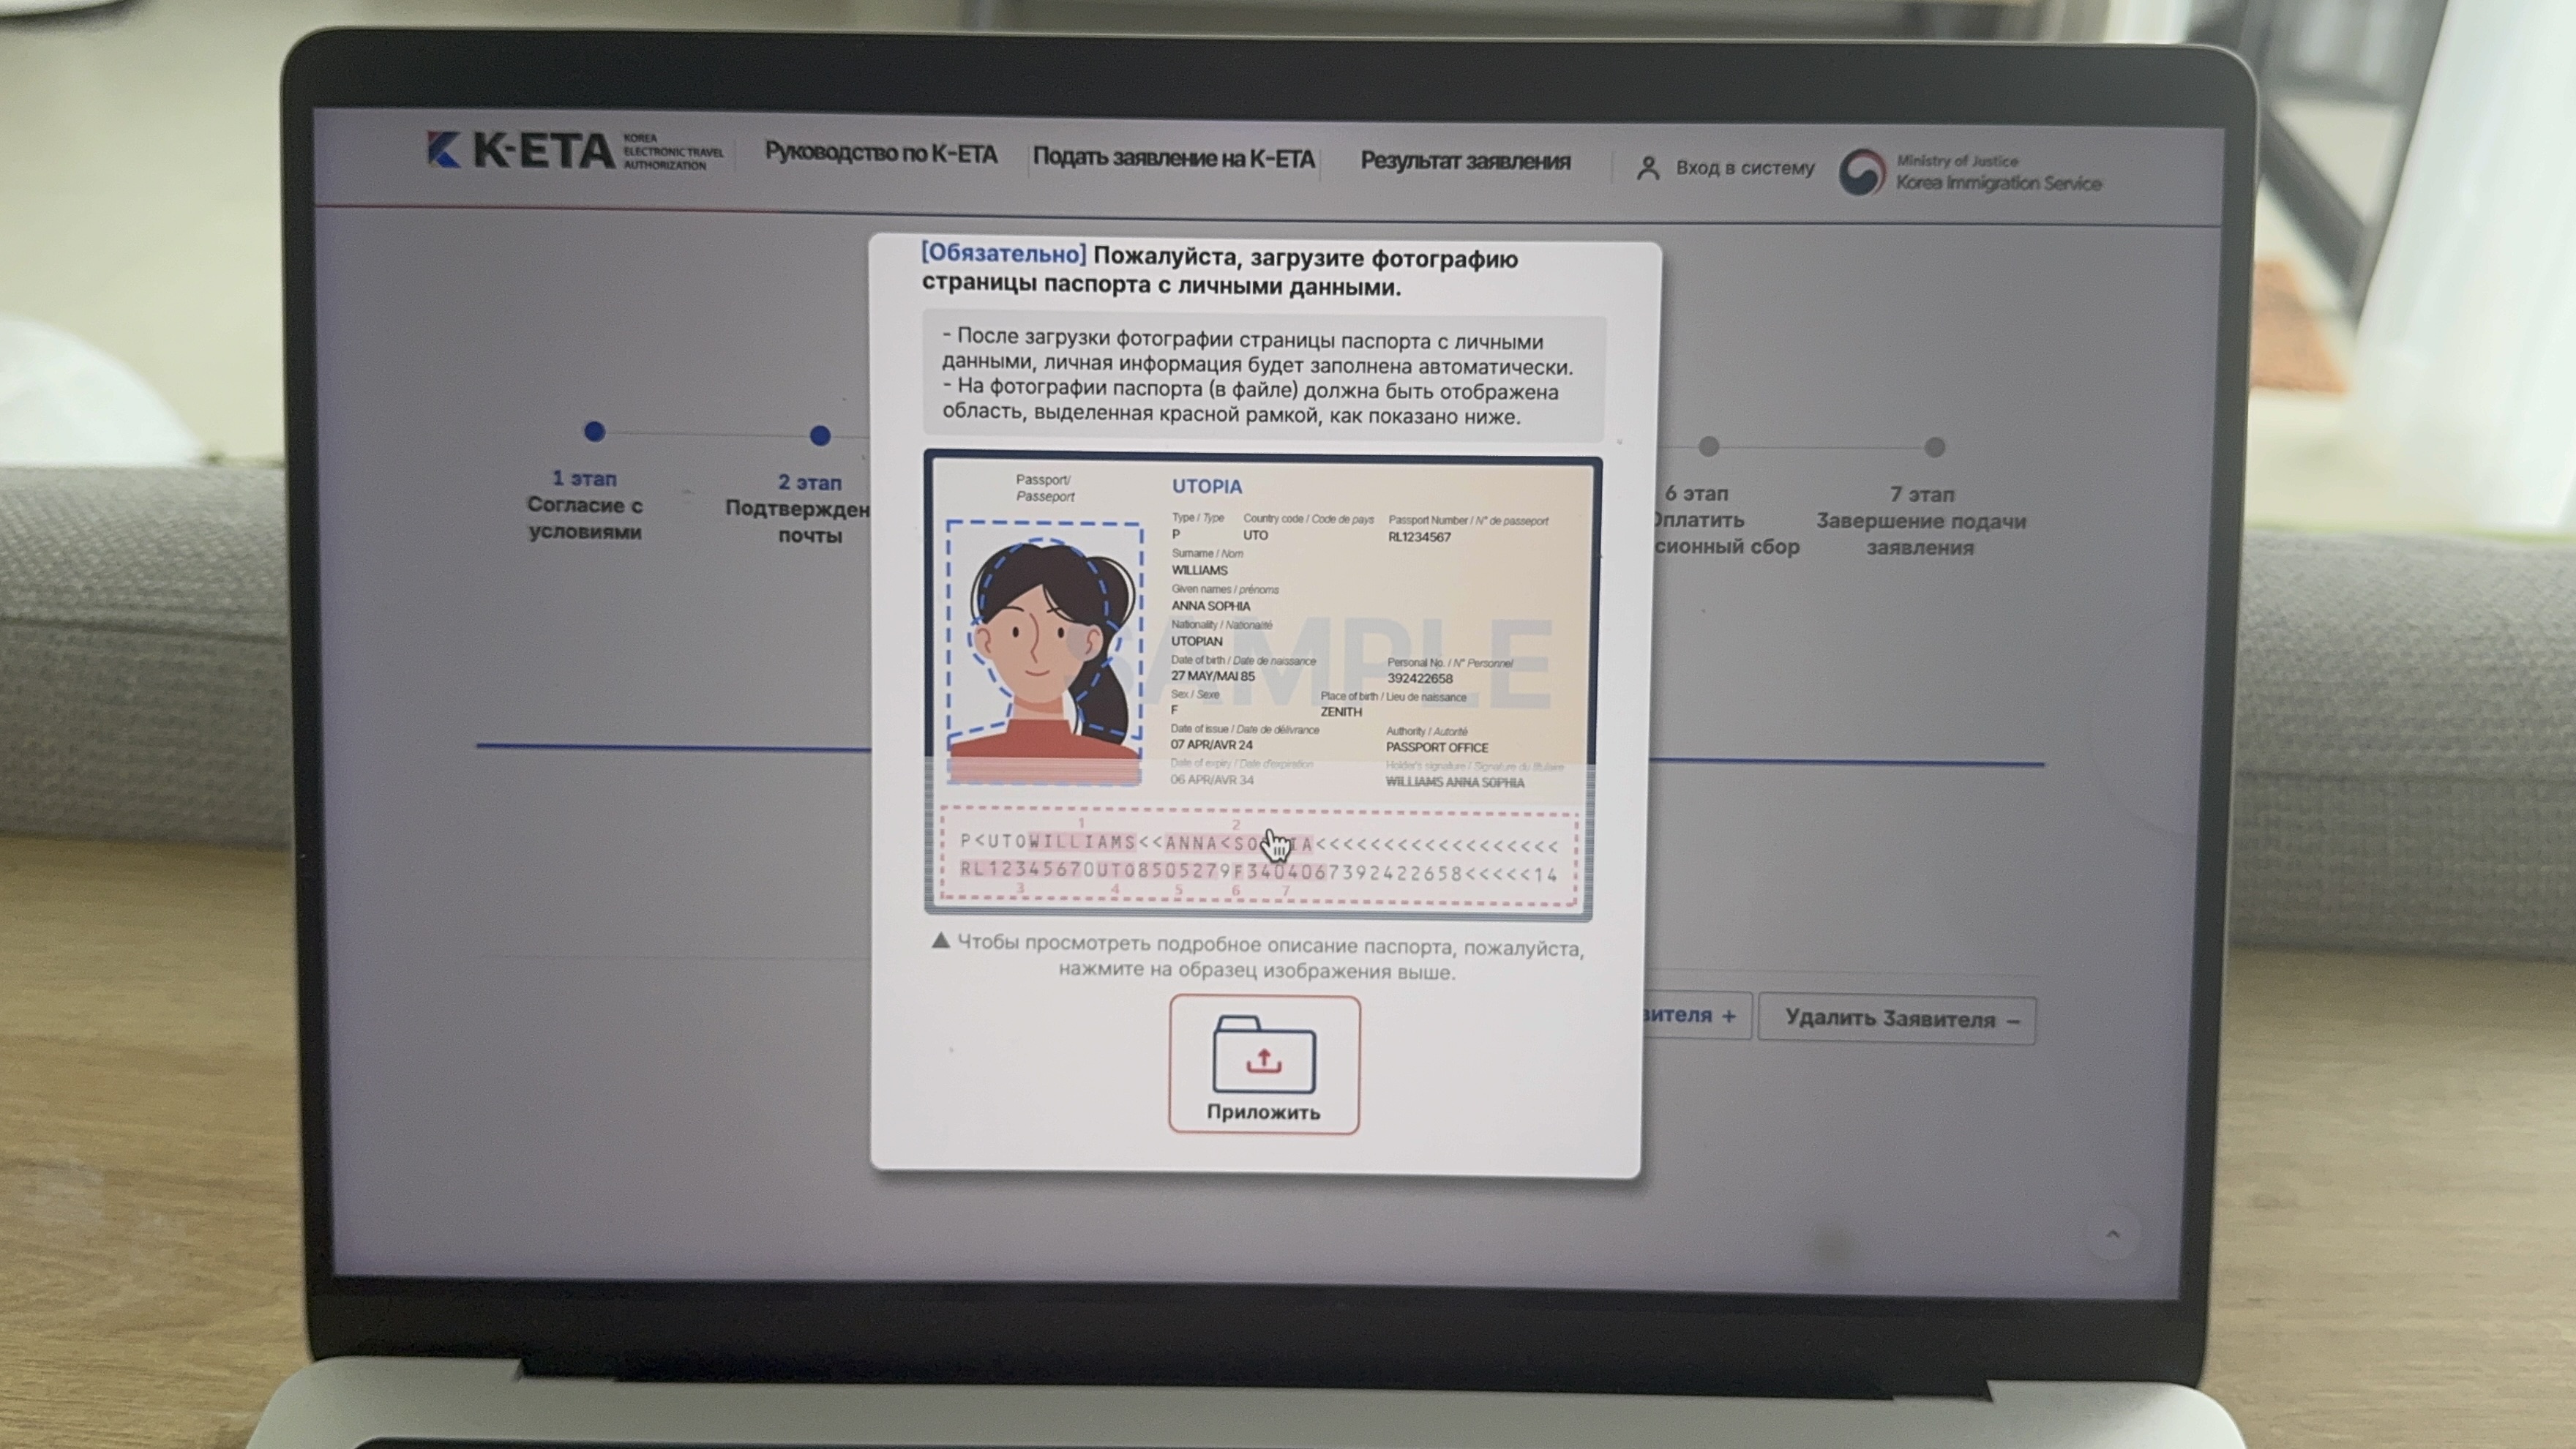Select step 7 progress dot
This screenshot has height=1449, width=2576.
pyautogui.click(x=1935, y=447)
